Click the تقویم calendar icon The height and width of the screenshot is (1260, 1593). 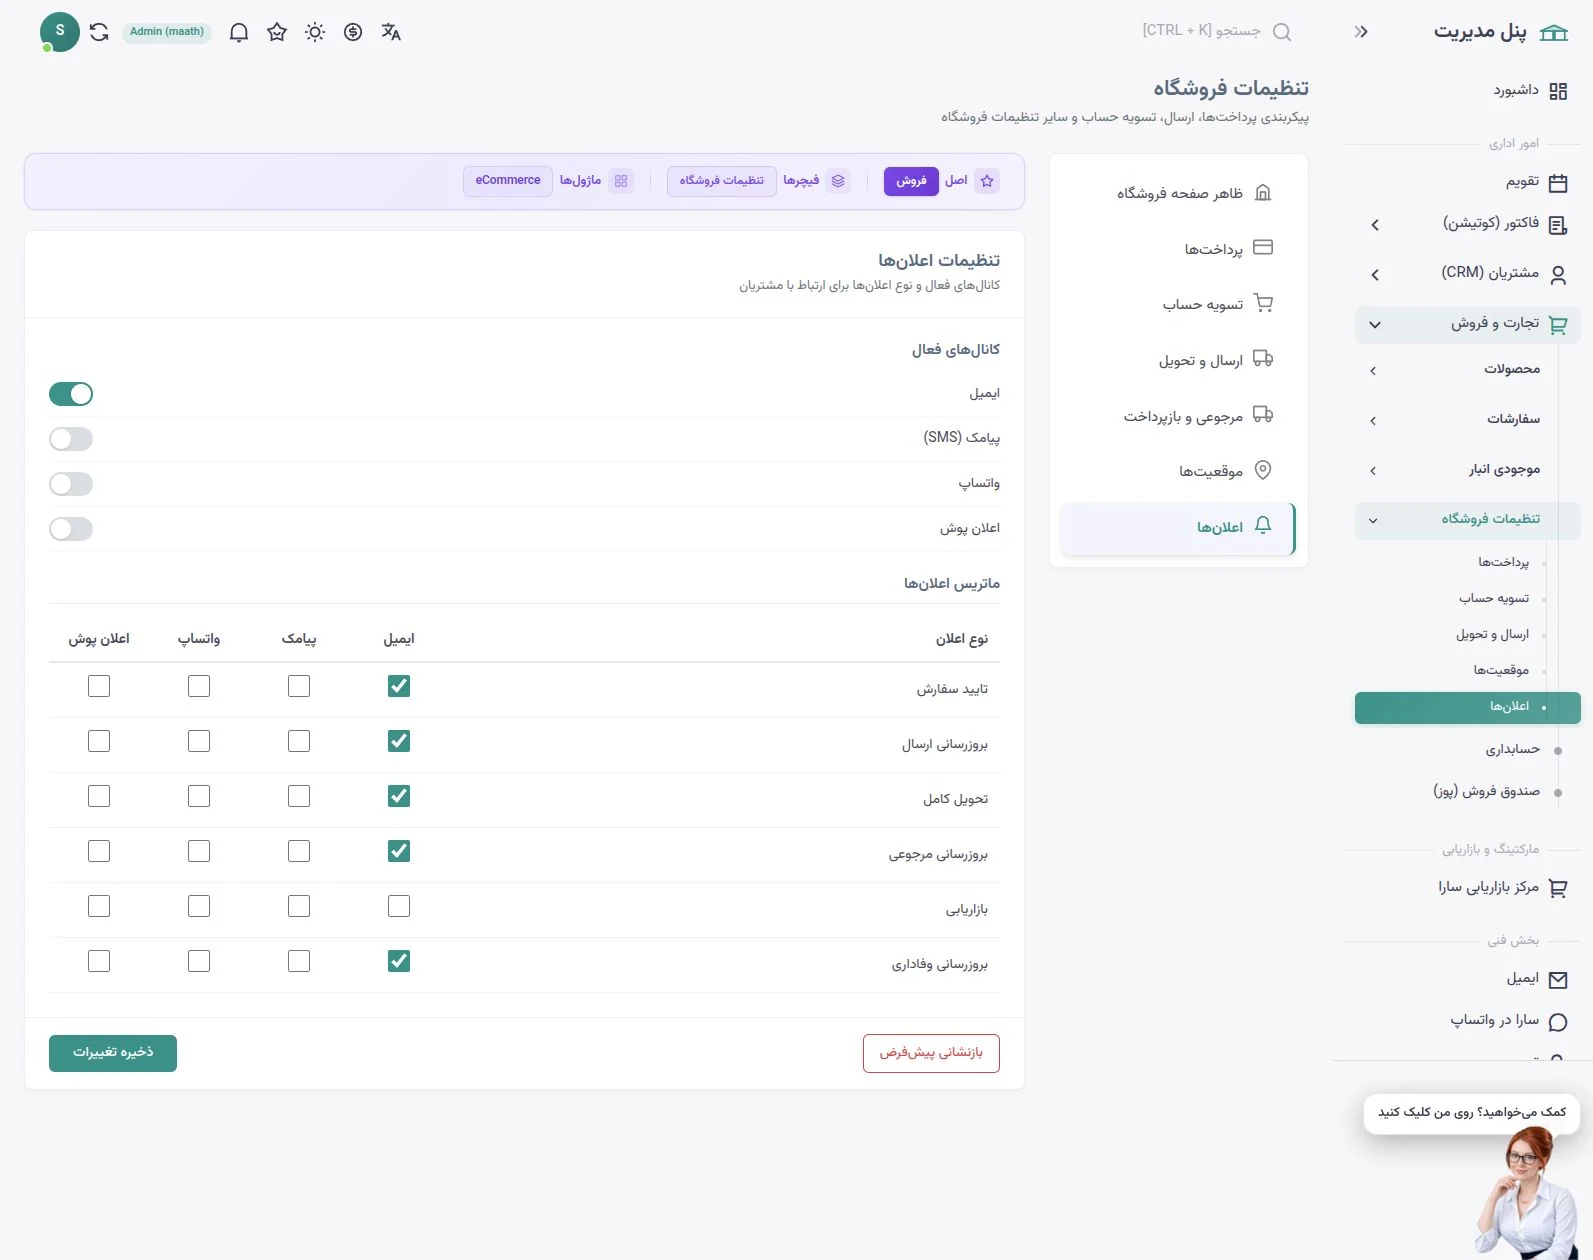click(1558, 183)
